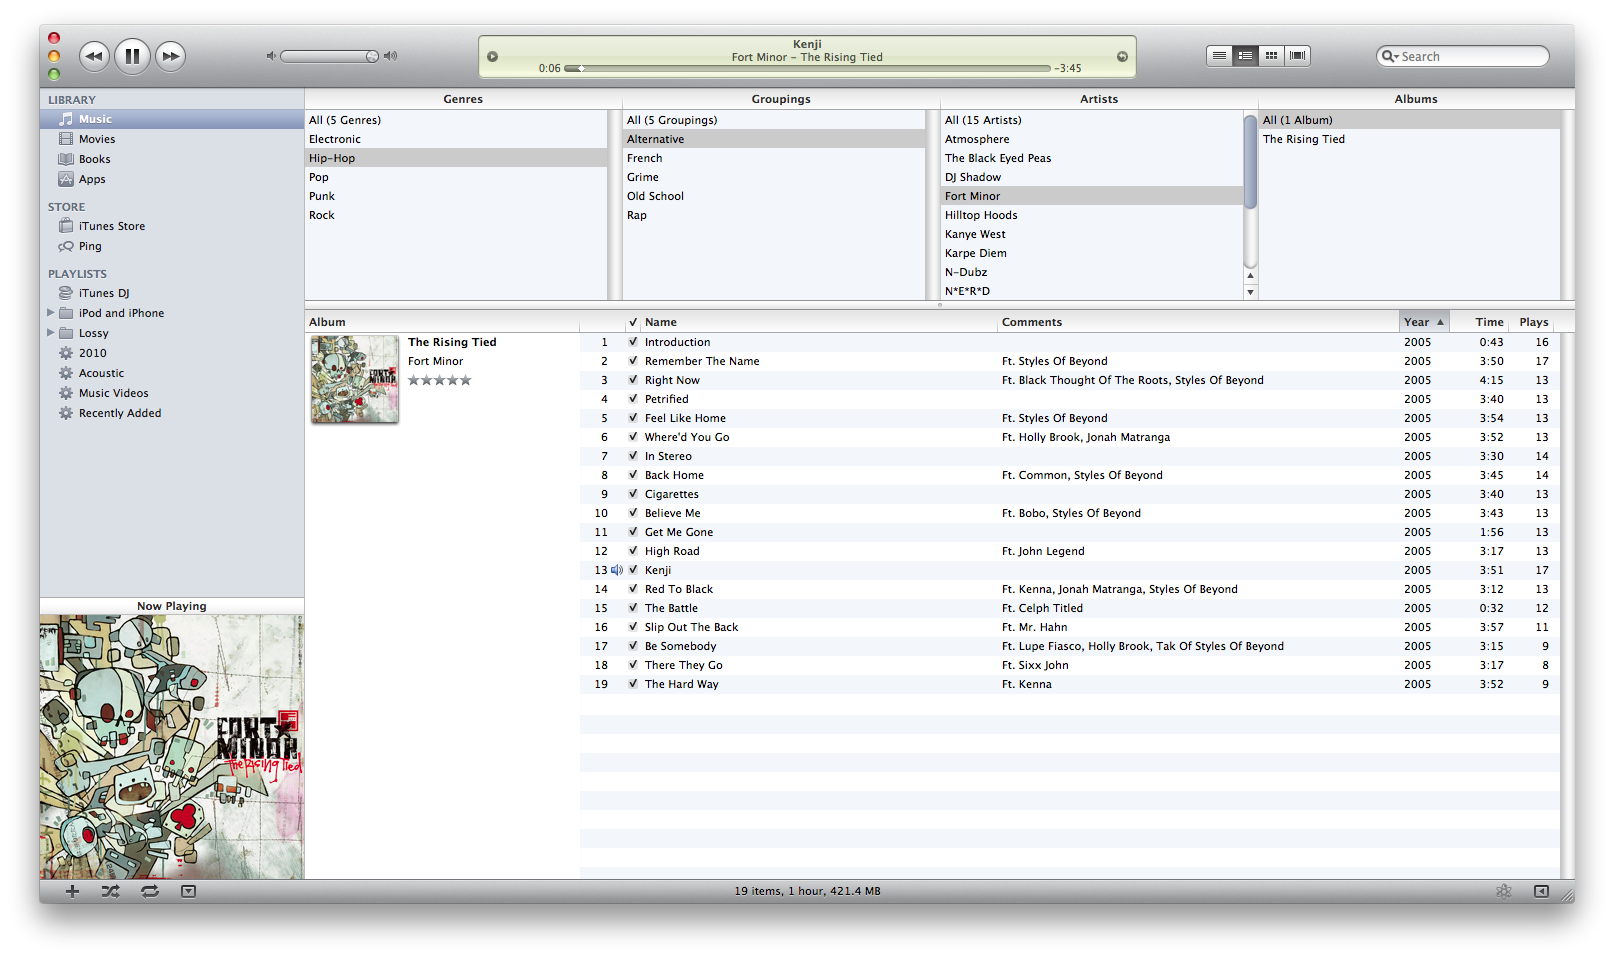Viewport: 1615px width, 958px height.
Task: Expand the Lossy playlist folder
Action: (51, 333)
